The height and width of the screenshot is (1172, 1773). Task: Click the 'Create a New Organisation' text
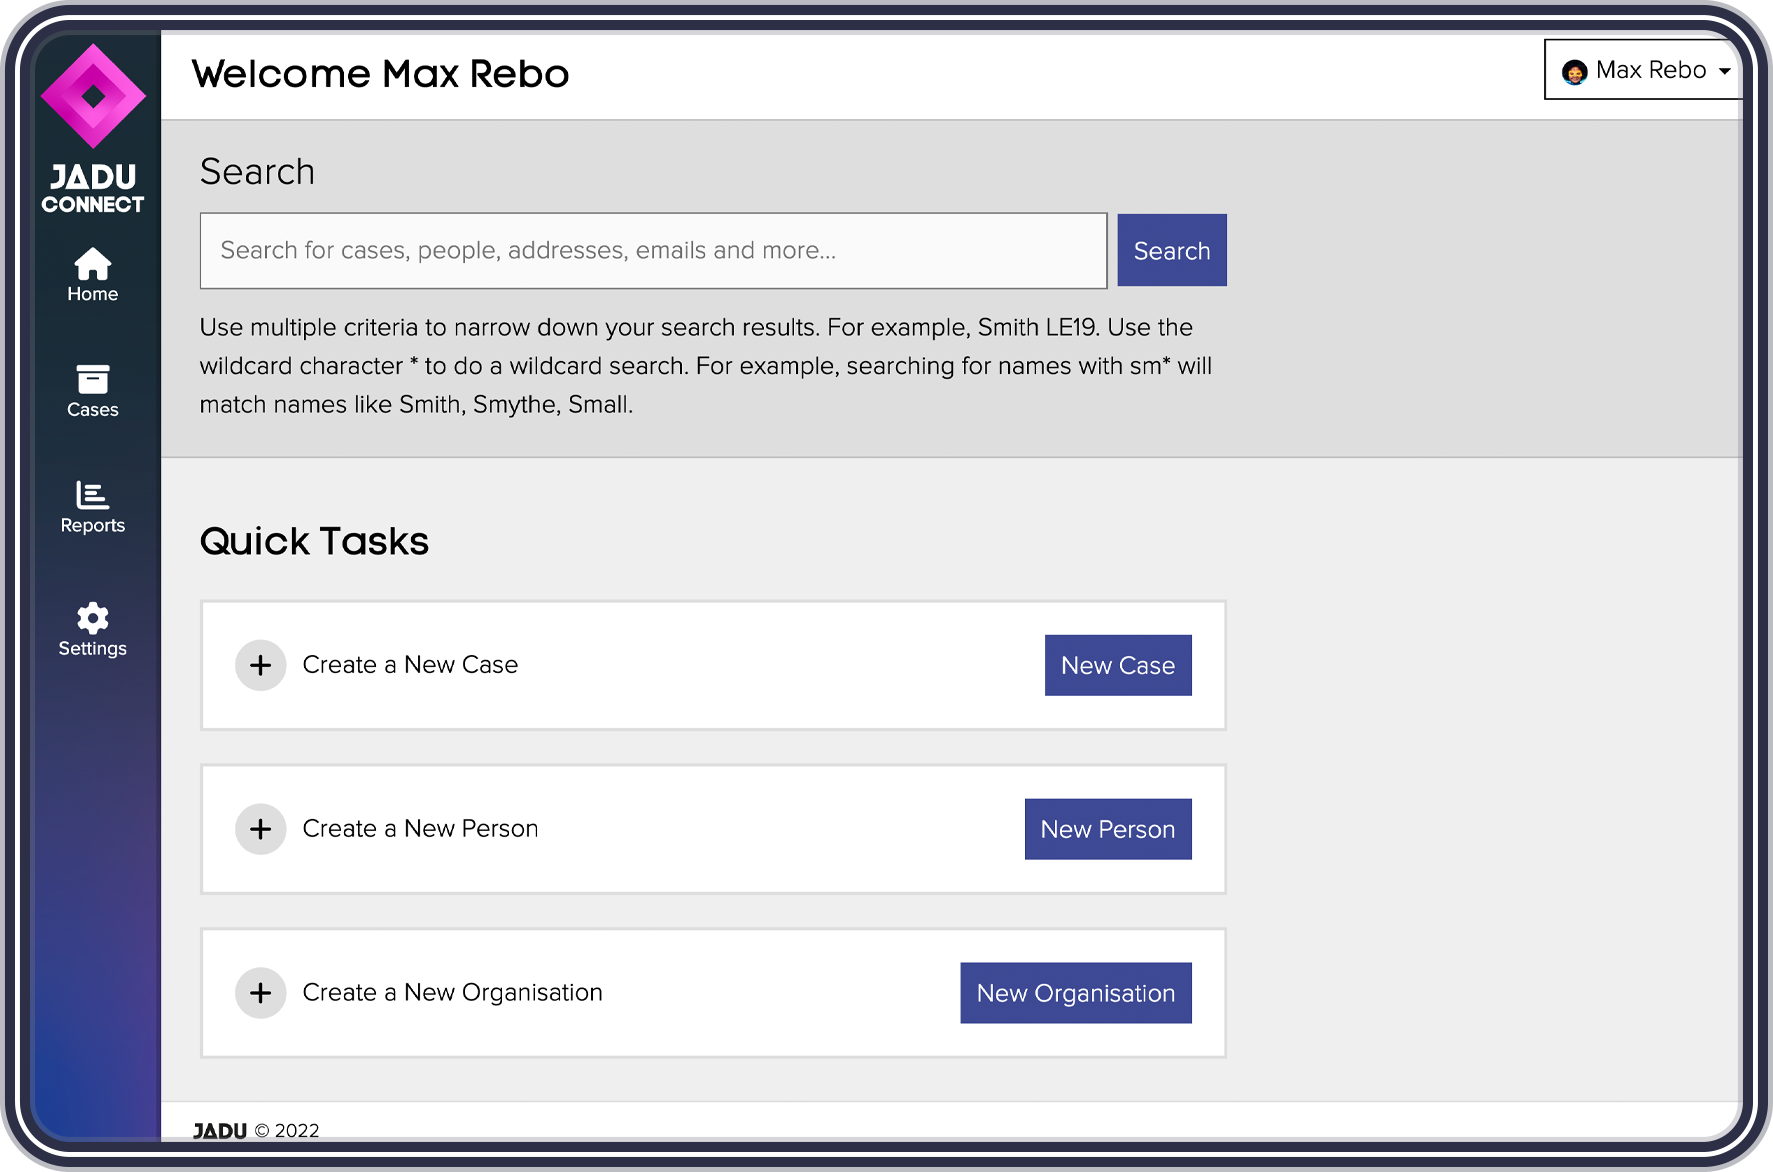[x=452, y=993]
